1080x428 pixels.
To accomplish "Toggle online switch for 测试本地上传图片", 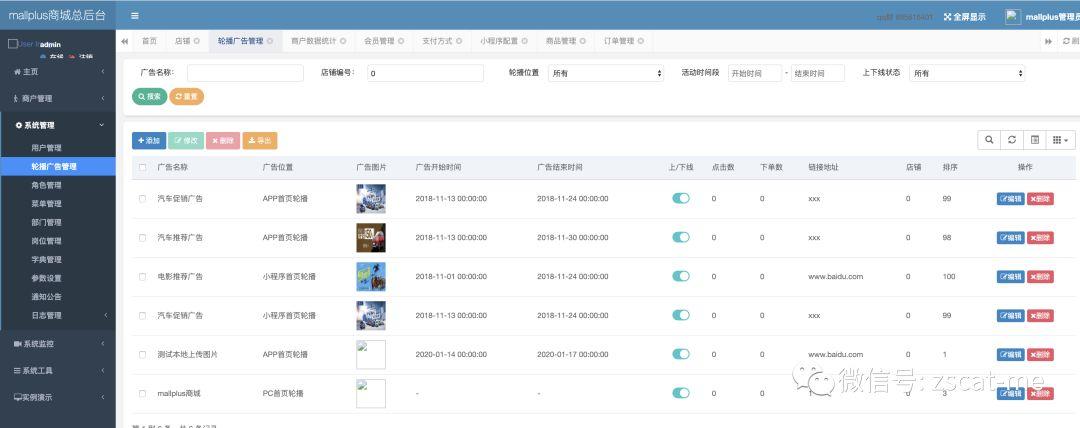I will (x=681, y=354).
